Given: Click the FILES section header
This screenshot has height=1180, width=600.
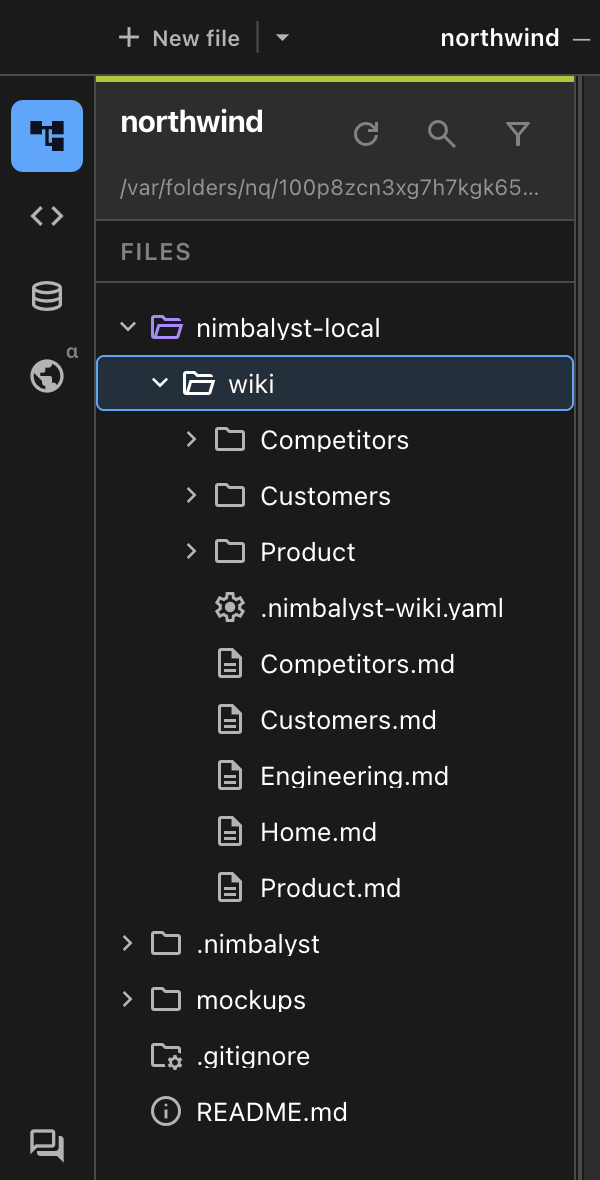Looking at the screenshot, I should [156, 251].
